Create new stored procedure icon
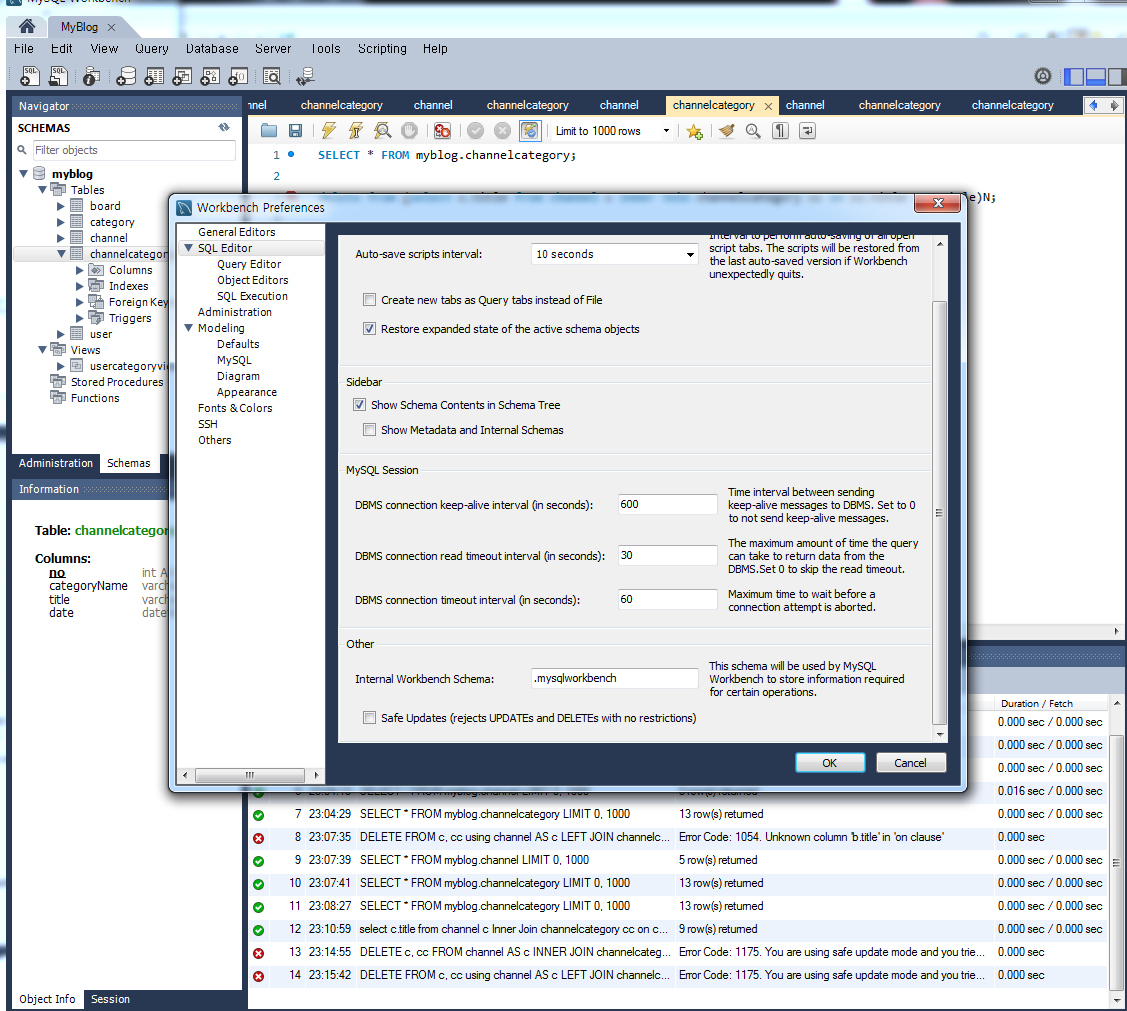The width and height of the screenshot is (1127, 1011). point(211,75)
